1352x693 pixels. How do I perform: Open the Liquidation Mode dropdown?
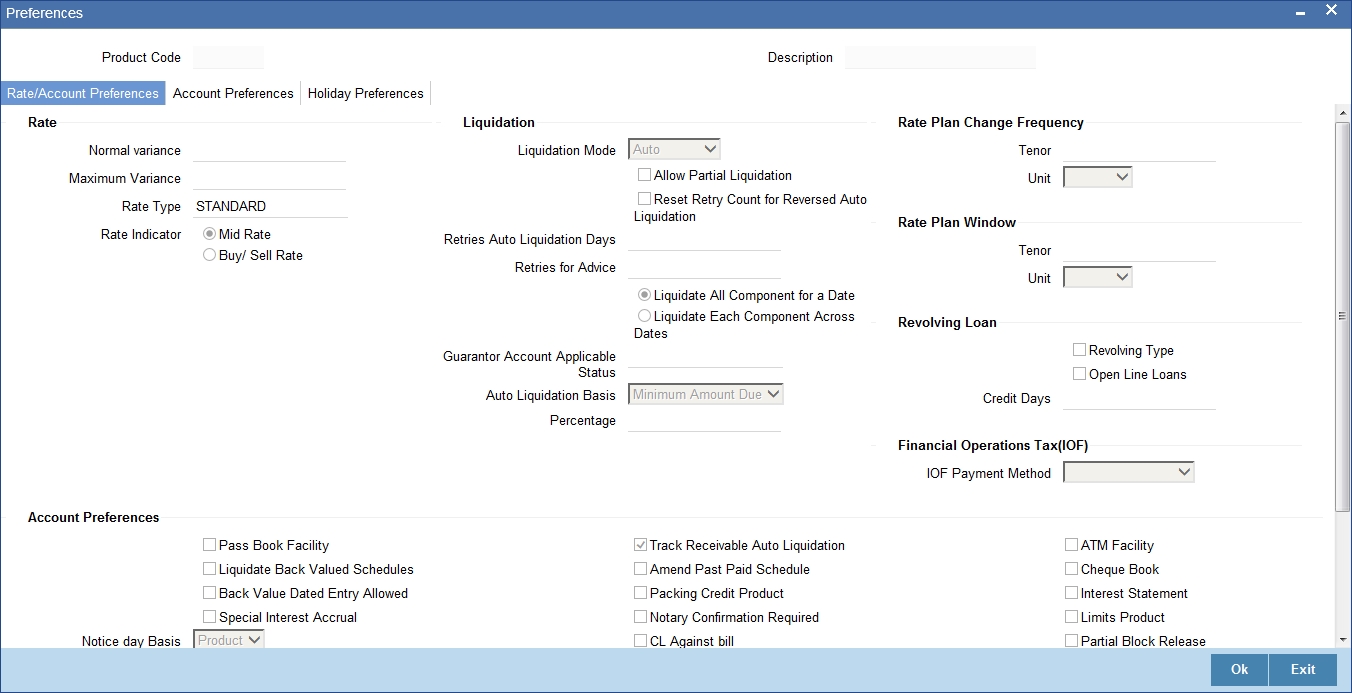674,149
